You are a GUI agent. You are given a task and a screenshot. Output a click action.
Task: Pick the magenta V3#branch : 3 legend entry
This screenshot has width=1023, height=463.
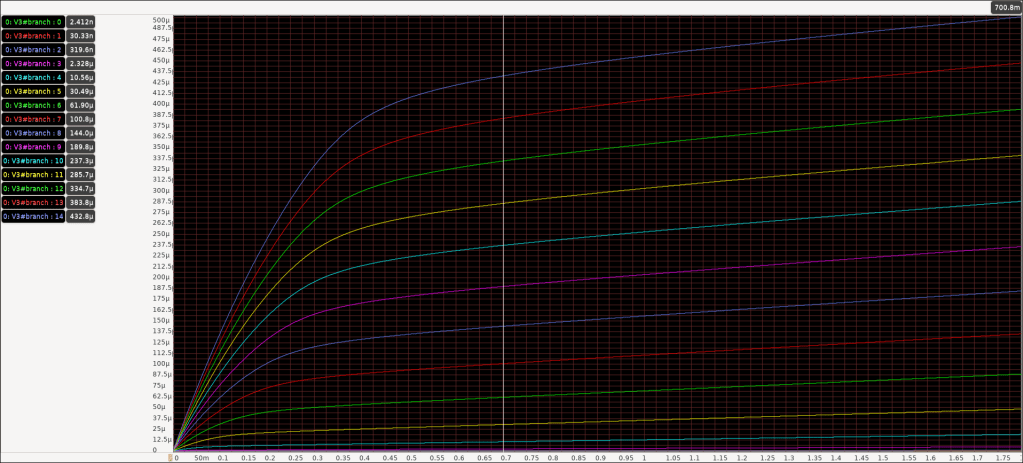click(33, 63)
